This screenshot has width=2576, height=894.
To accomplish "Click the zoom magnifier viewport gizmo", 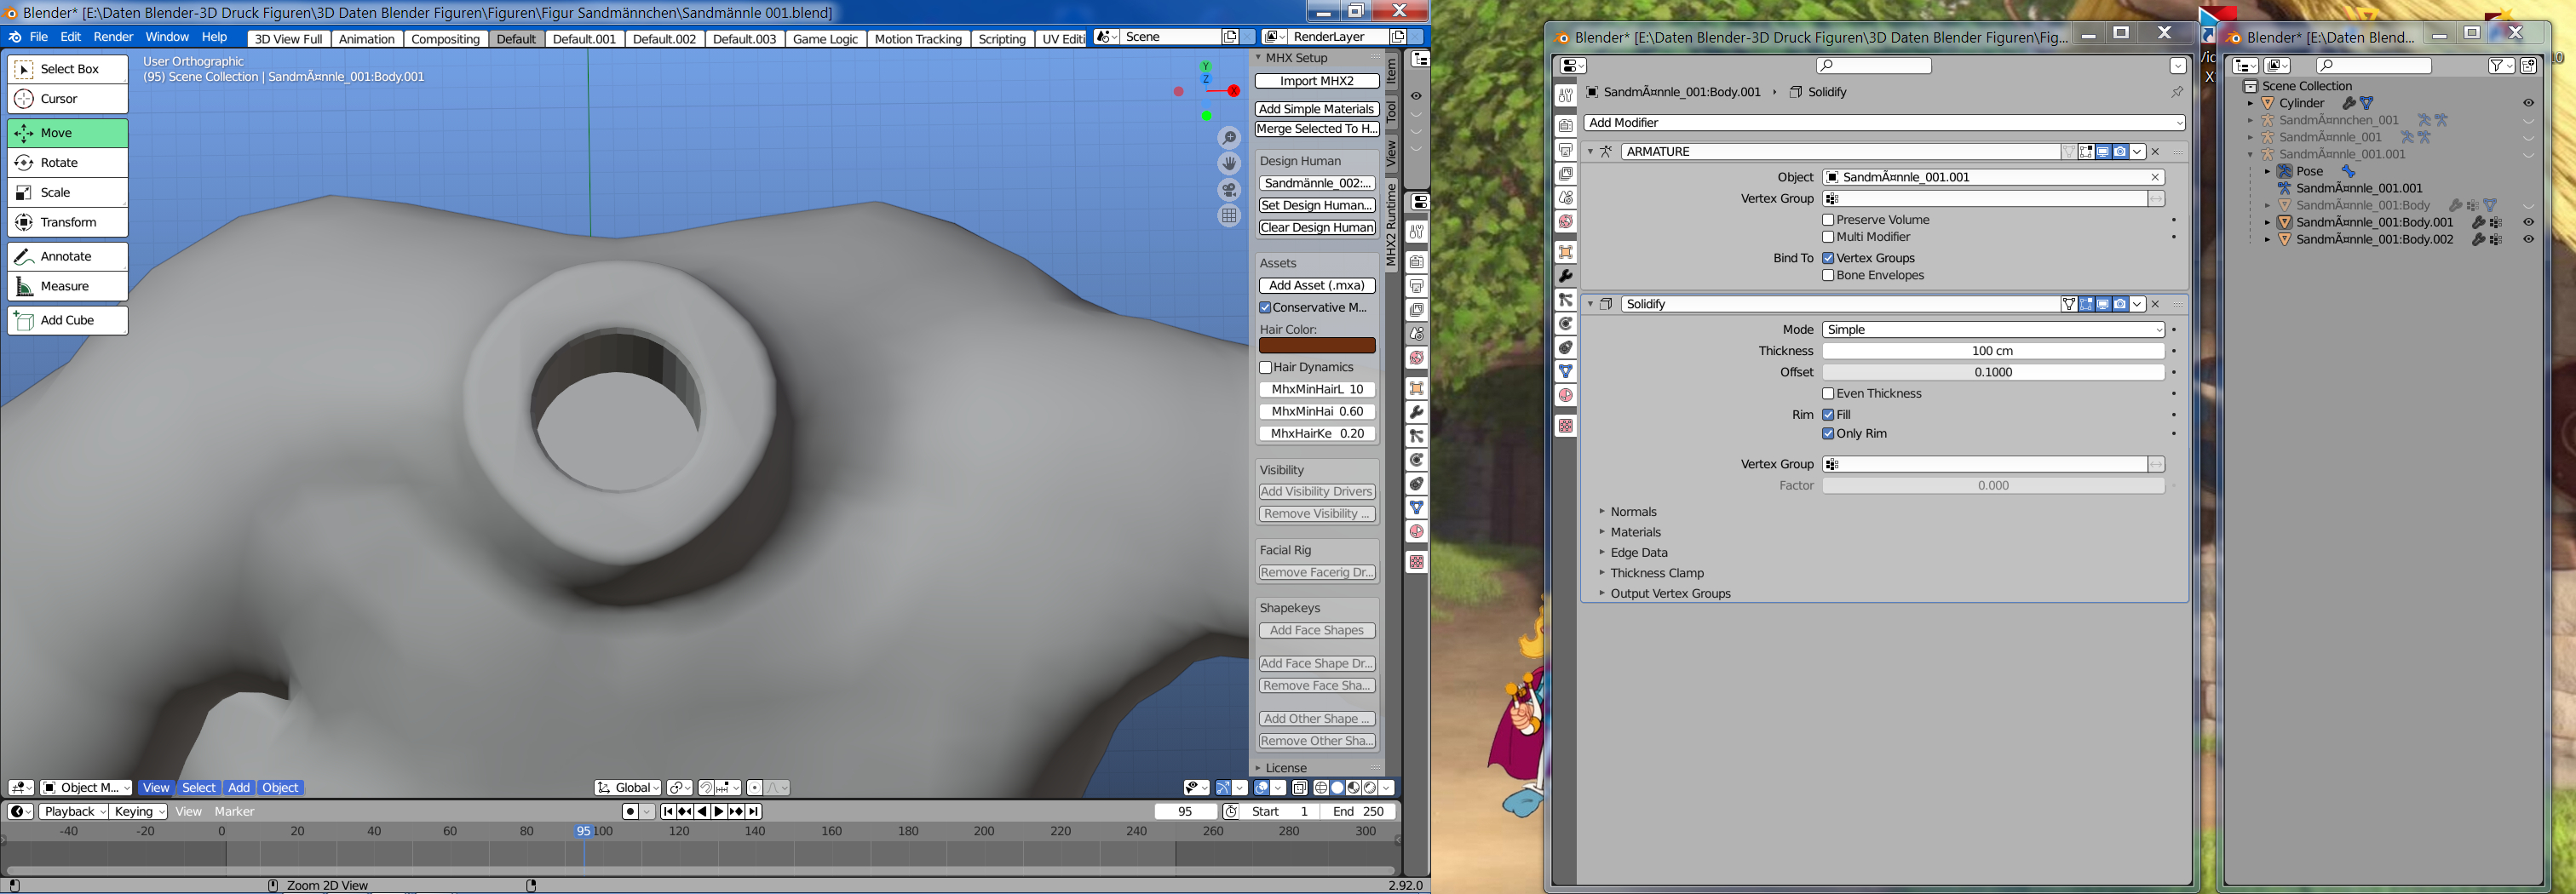I will [1229, 138].
